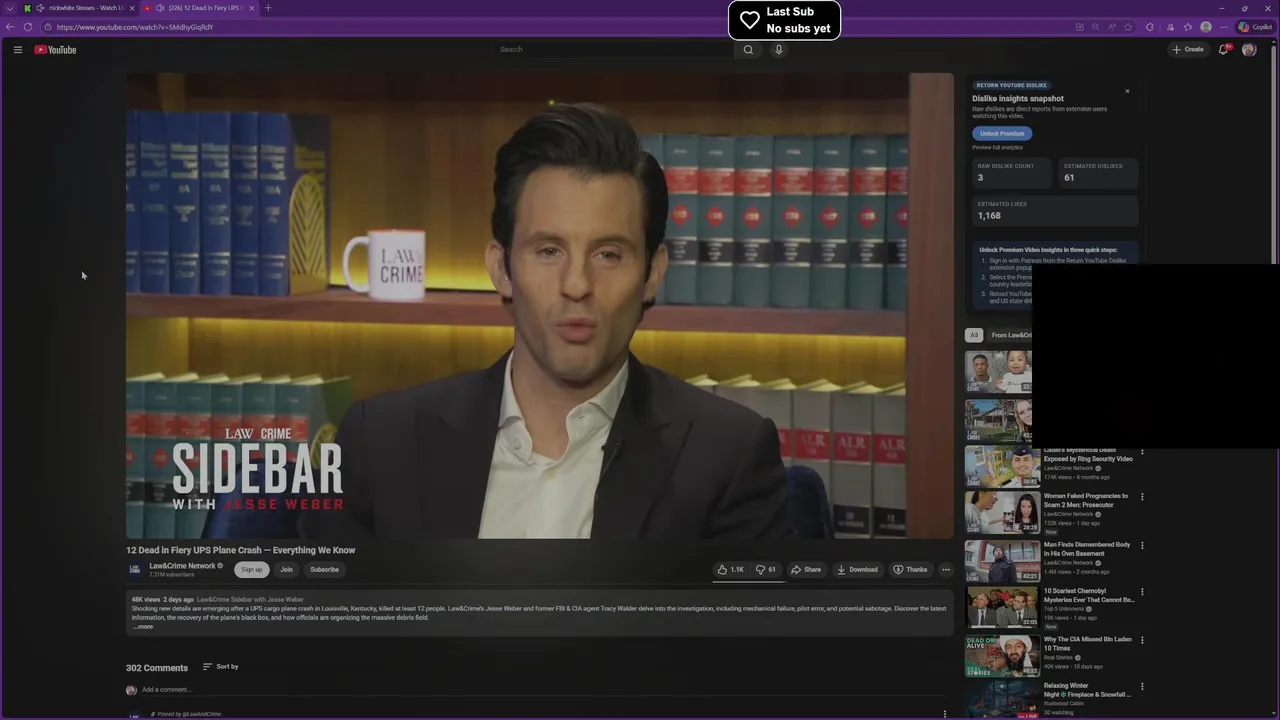Open pinned comment options menu

pyautogui.click(x=945, y=714)
